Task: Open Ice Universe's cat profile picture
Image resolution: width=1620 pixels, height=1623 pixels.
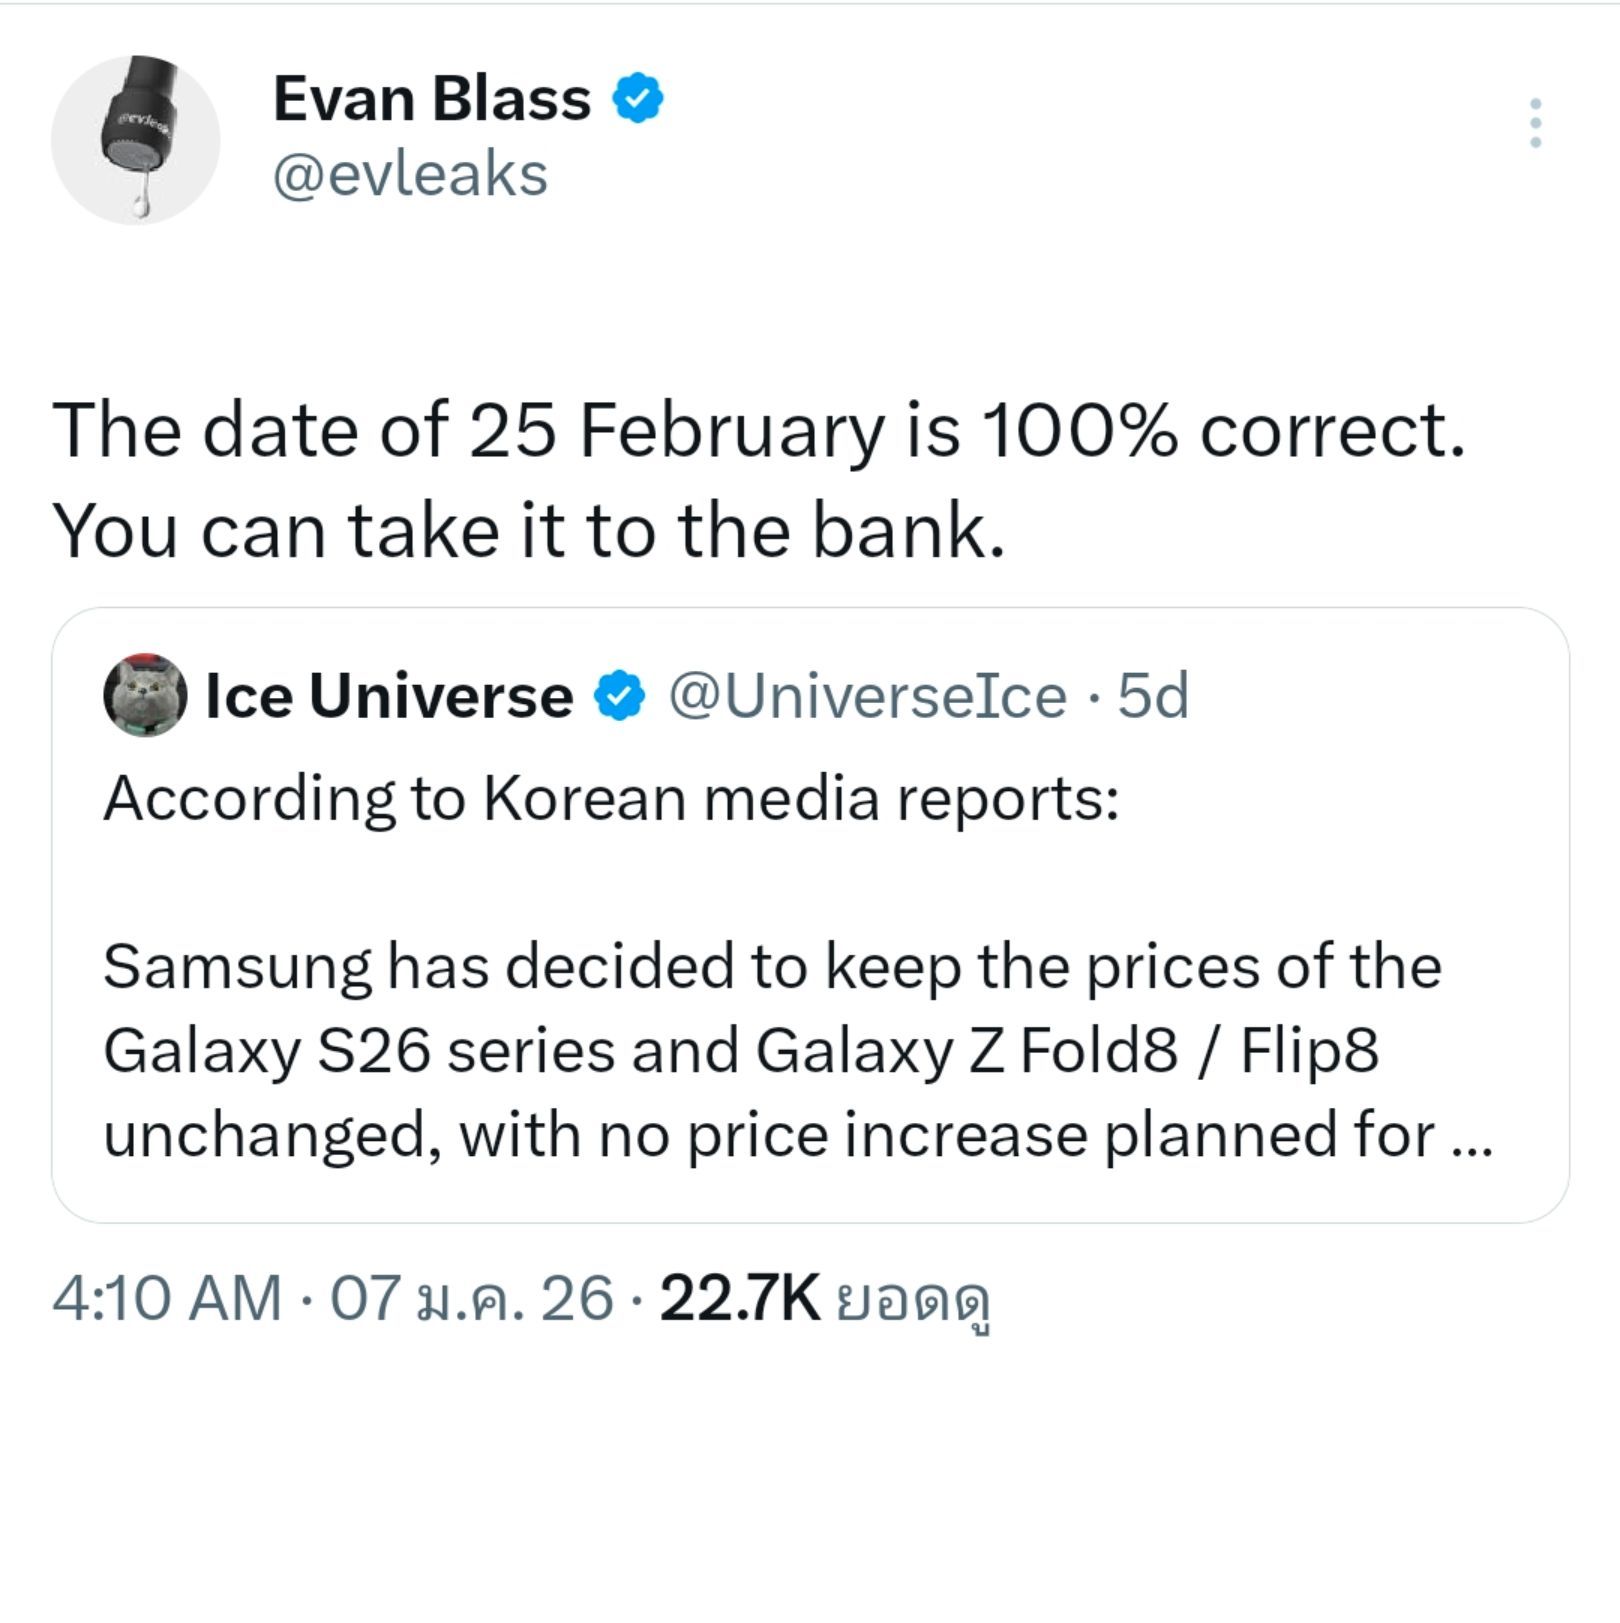Action: pos(145,695)
